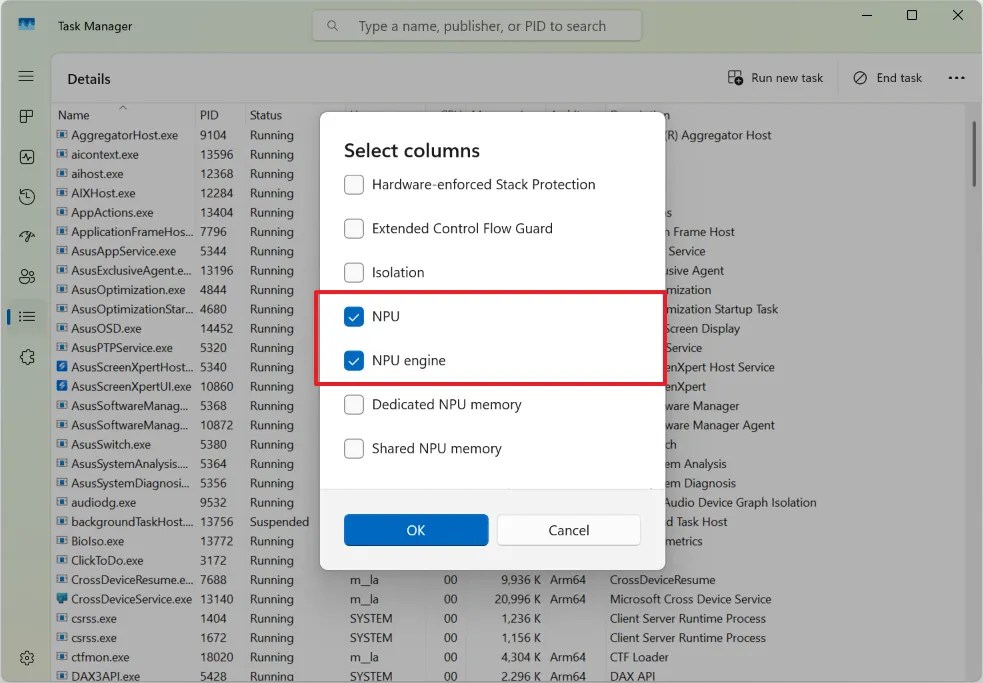983x683 pixels.
Task: Open the Processes page icon
Action: coord(26,116)
